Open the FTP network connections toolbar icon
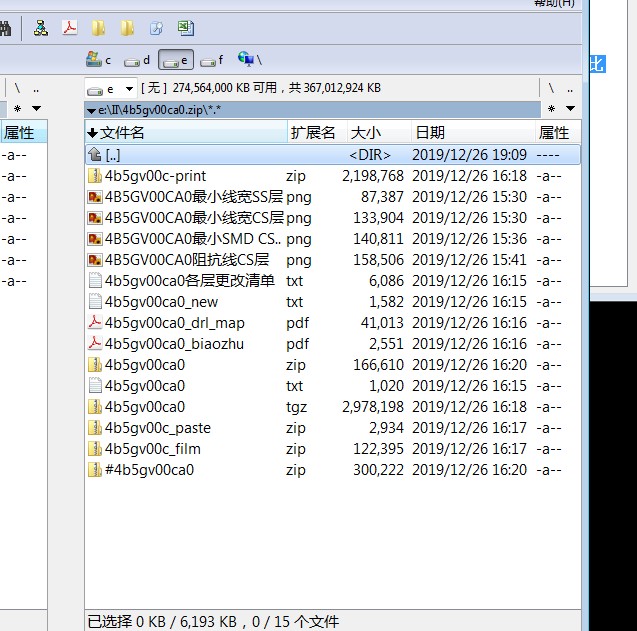Screen dimensions: 637x631 click(x=41, y=28)
